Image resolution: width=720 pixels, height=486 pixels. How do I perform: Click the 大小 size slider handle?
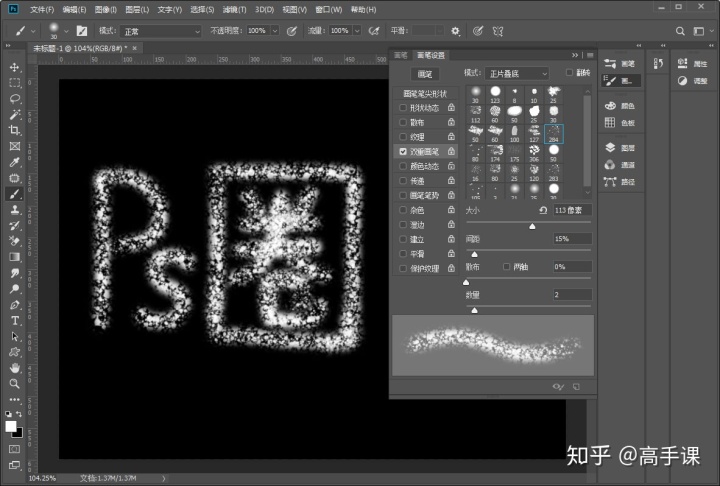pos(532,226)
